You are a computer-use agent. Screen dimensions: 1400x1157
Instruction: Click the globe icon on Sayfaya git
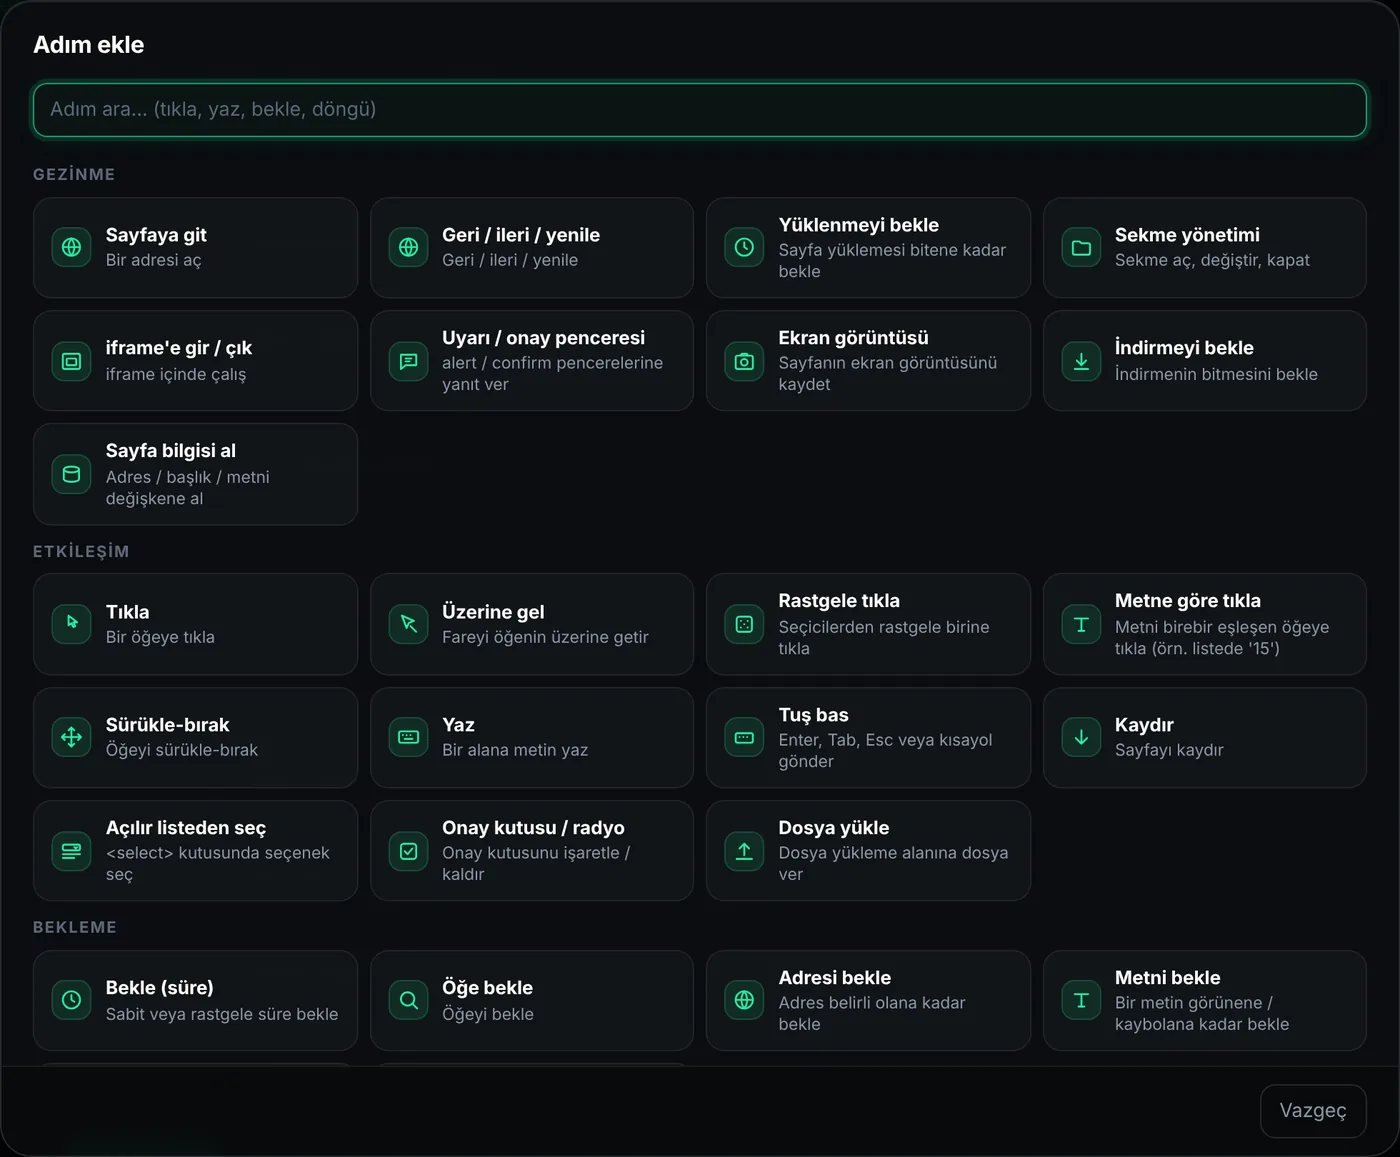click(71, 247)
